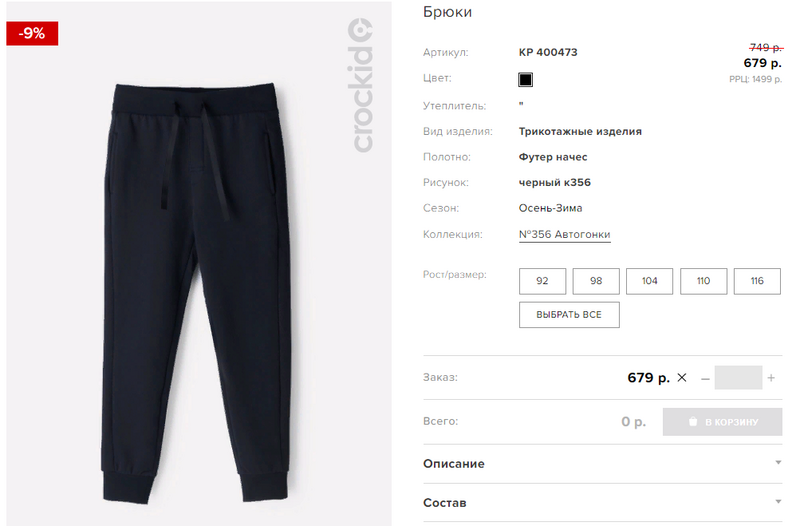Choose size 110
Image resolution: width=800 pixels, height=526 pixels.
tap(704, 281)
